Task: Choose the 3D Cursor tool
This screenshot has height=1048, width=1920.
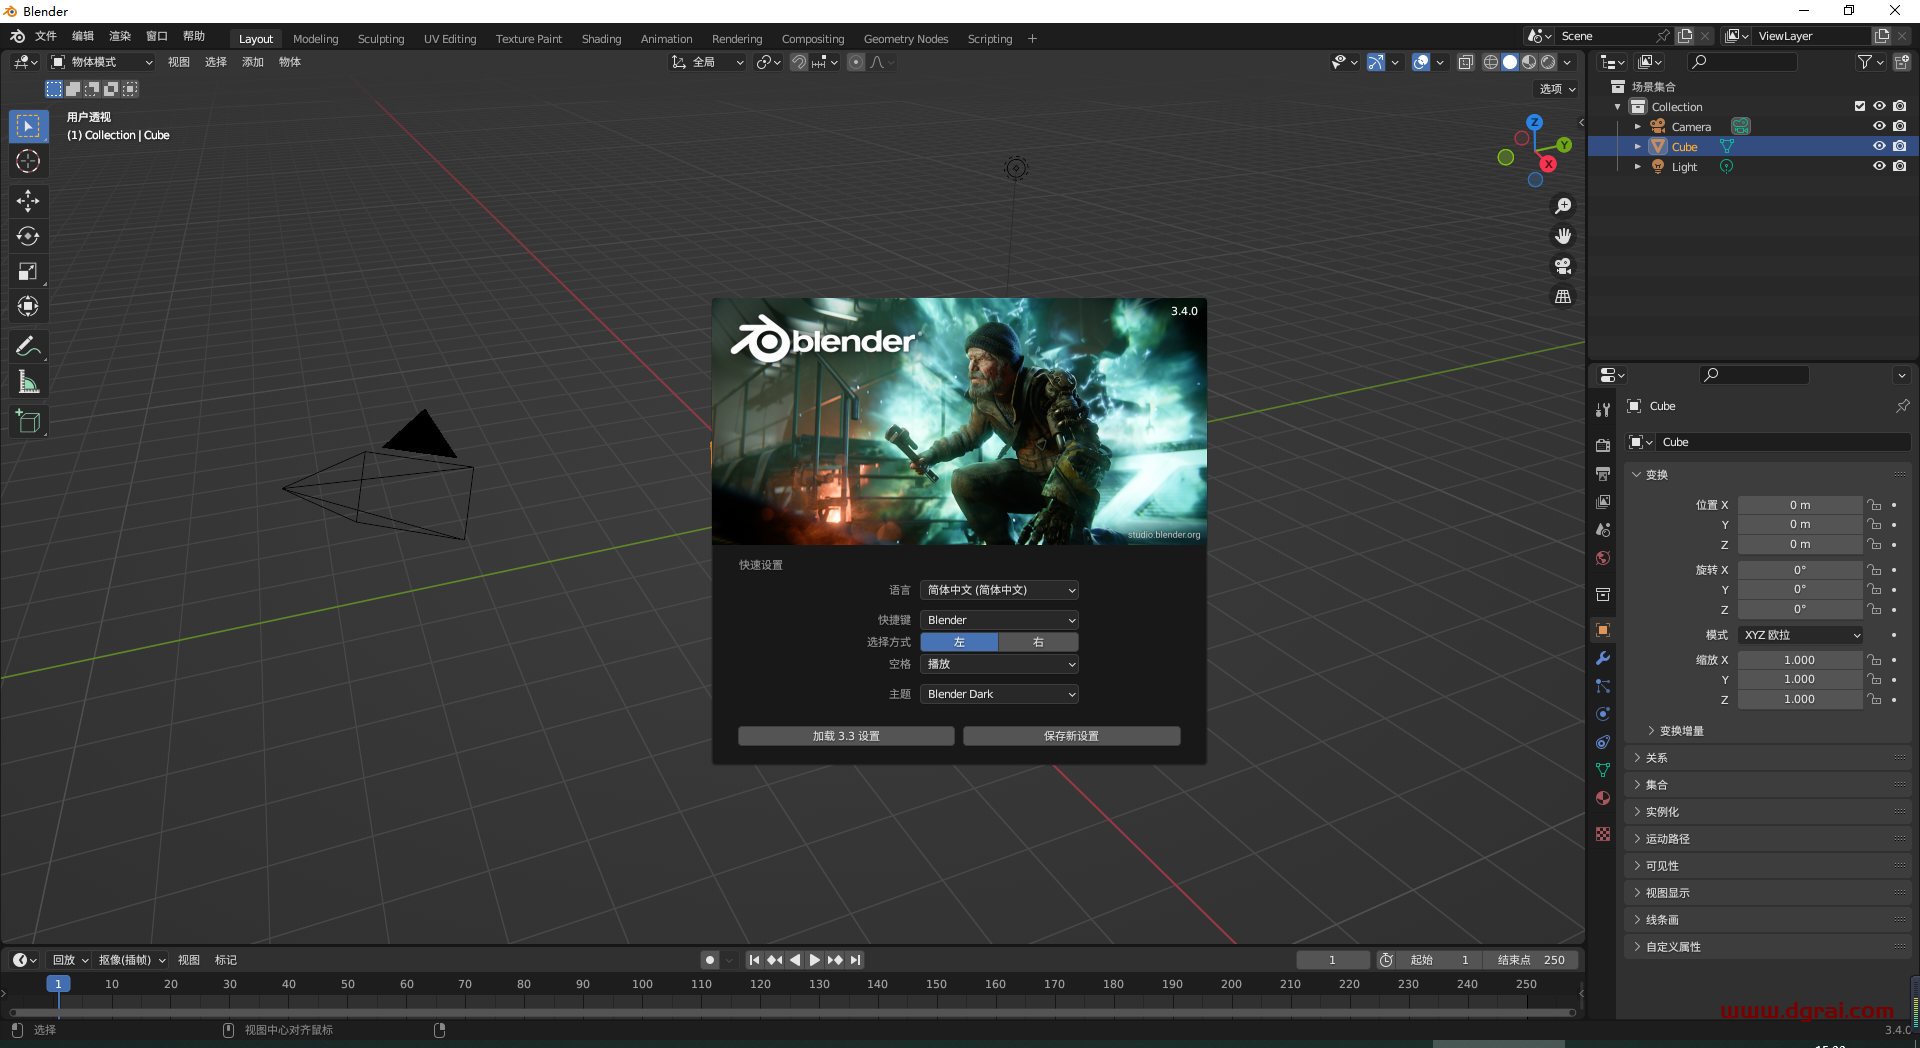Action: pyautogui.click(x=28, y=161)
